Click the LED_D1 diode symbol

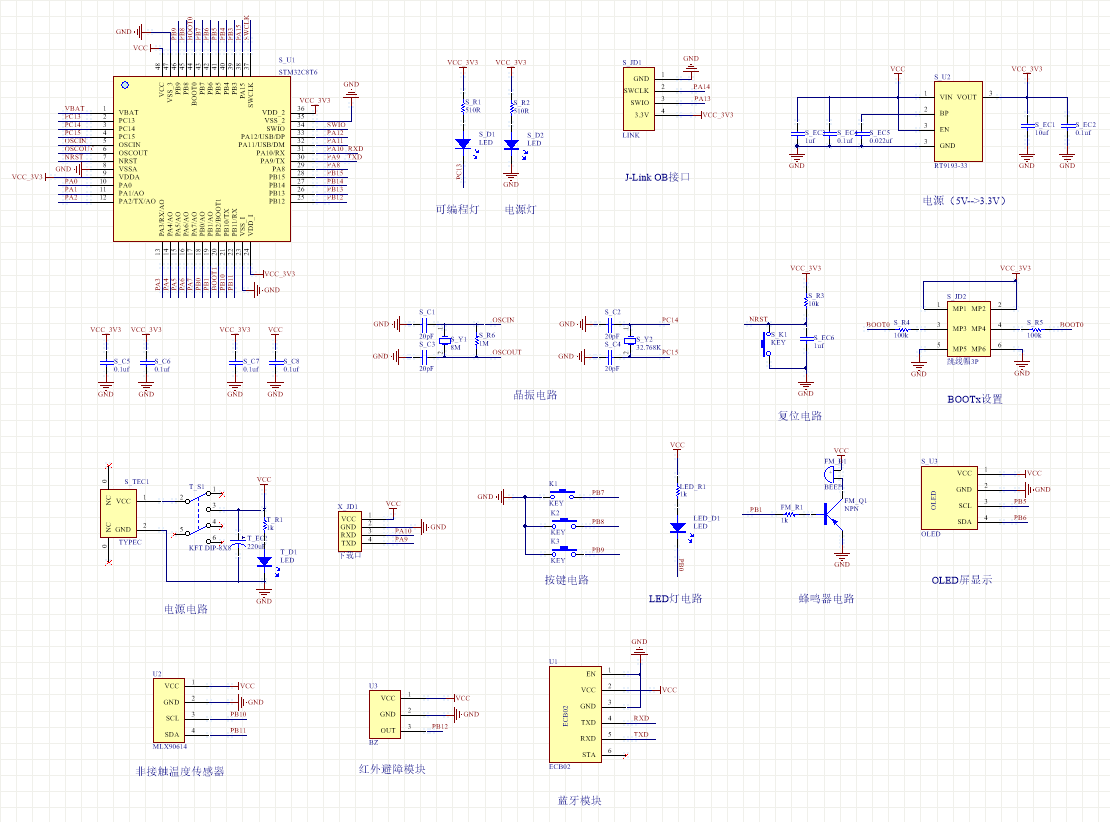(x=677, y=528)
